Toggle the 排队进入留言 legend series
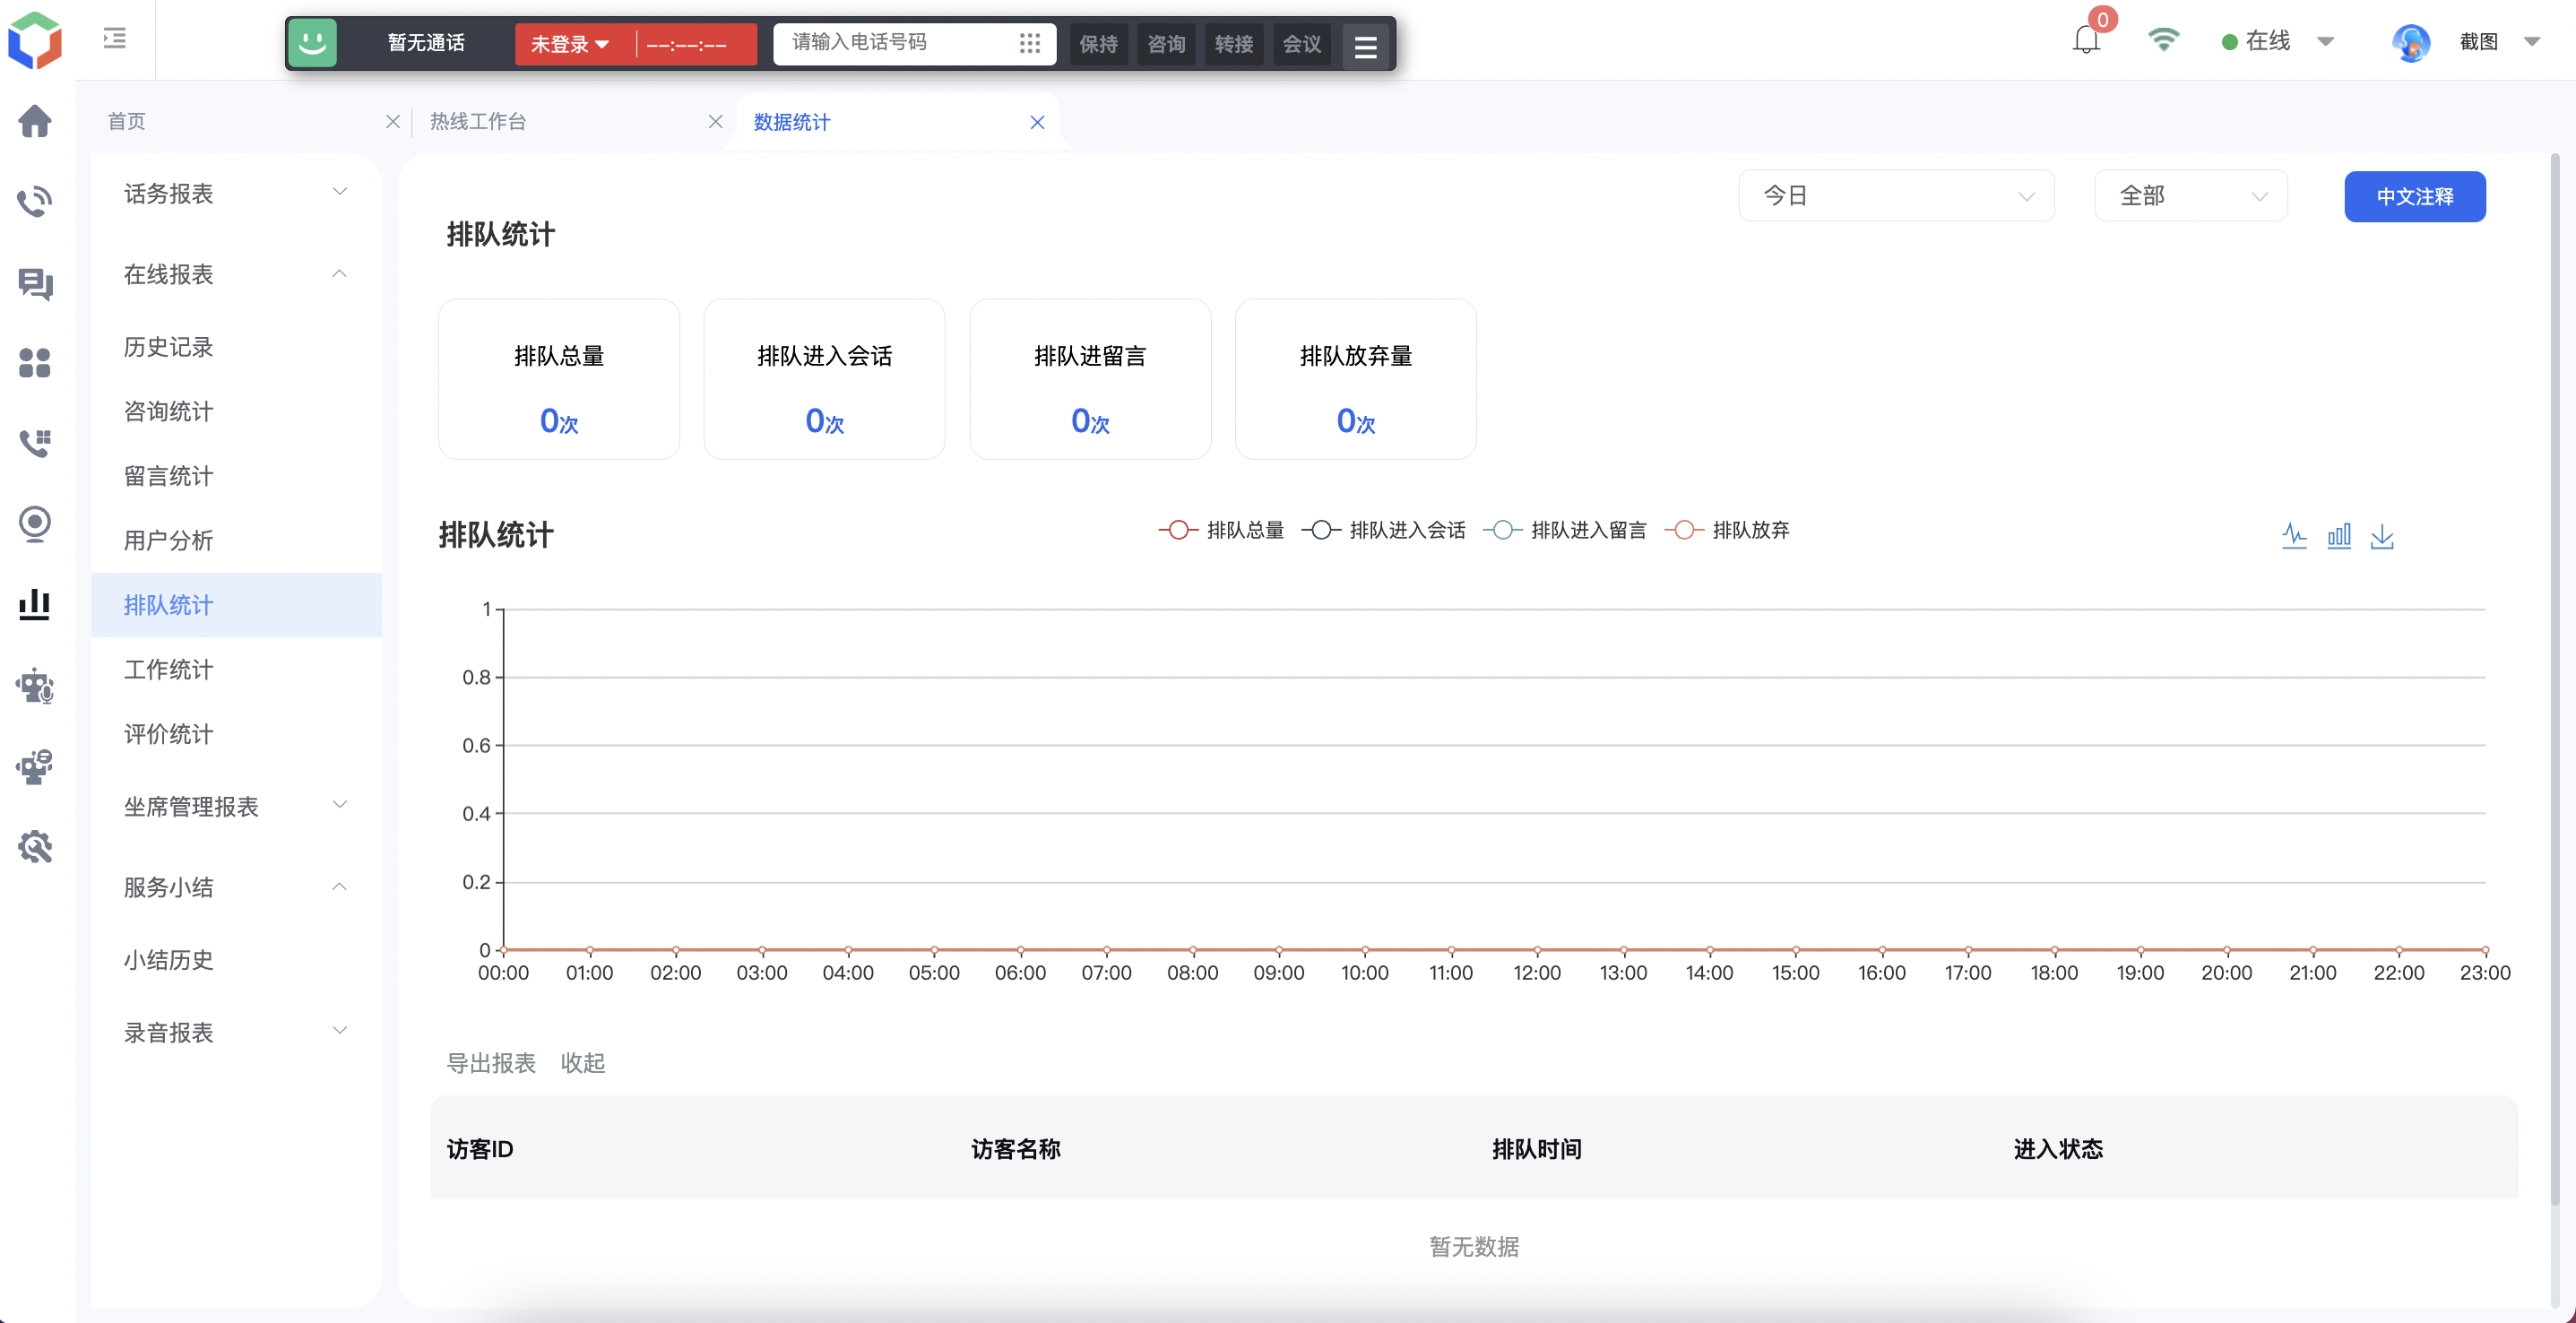The image size is (2576, 1323). (x=1565, y=530)
